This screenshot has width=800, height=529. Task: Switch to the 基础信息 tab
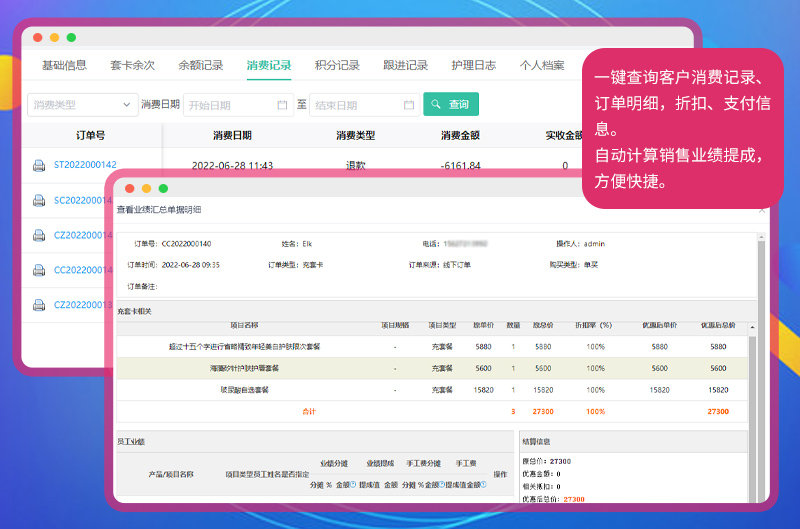coord(64,66)
